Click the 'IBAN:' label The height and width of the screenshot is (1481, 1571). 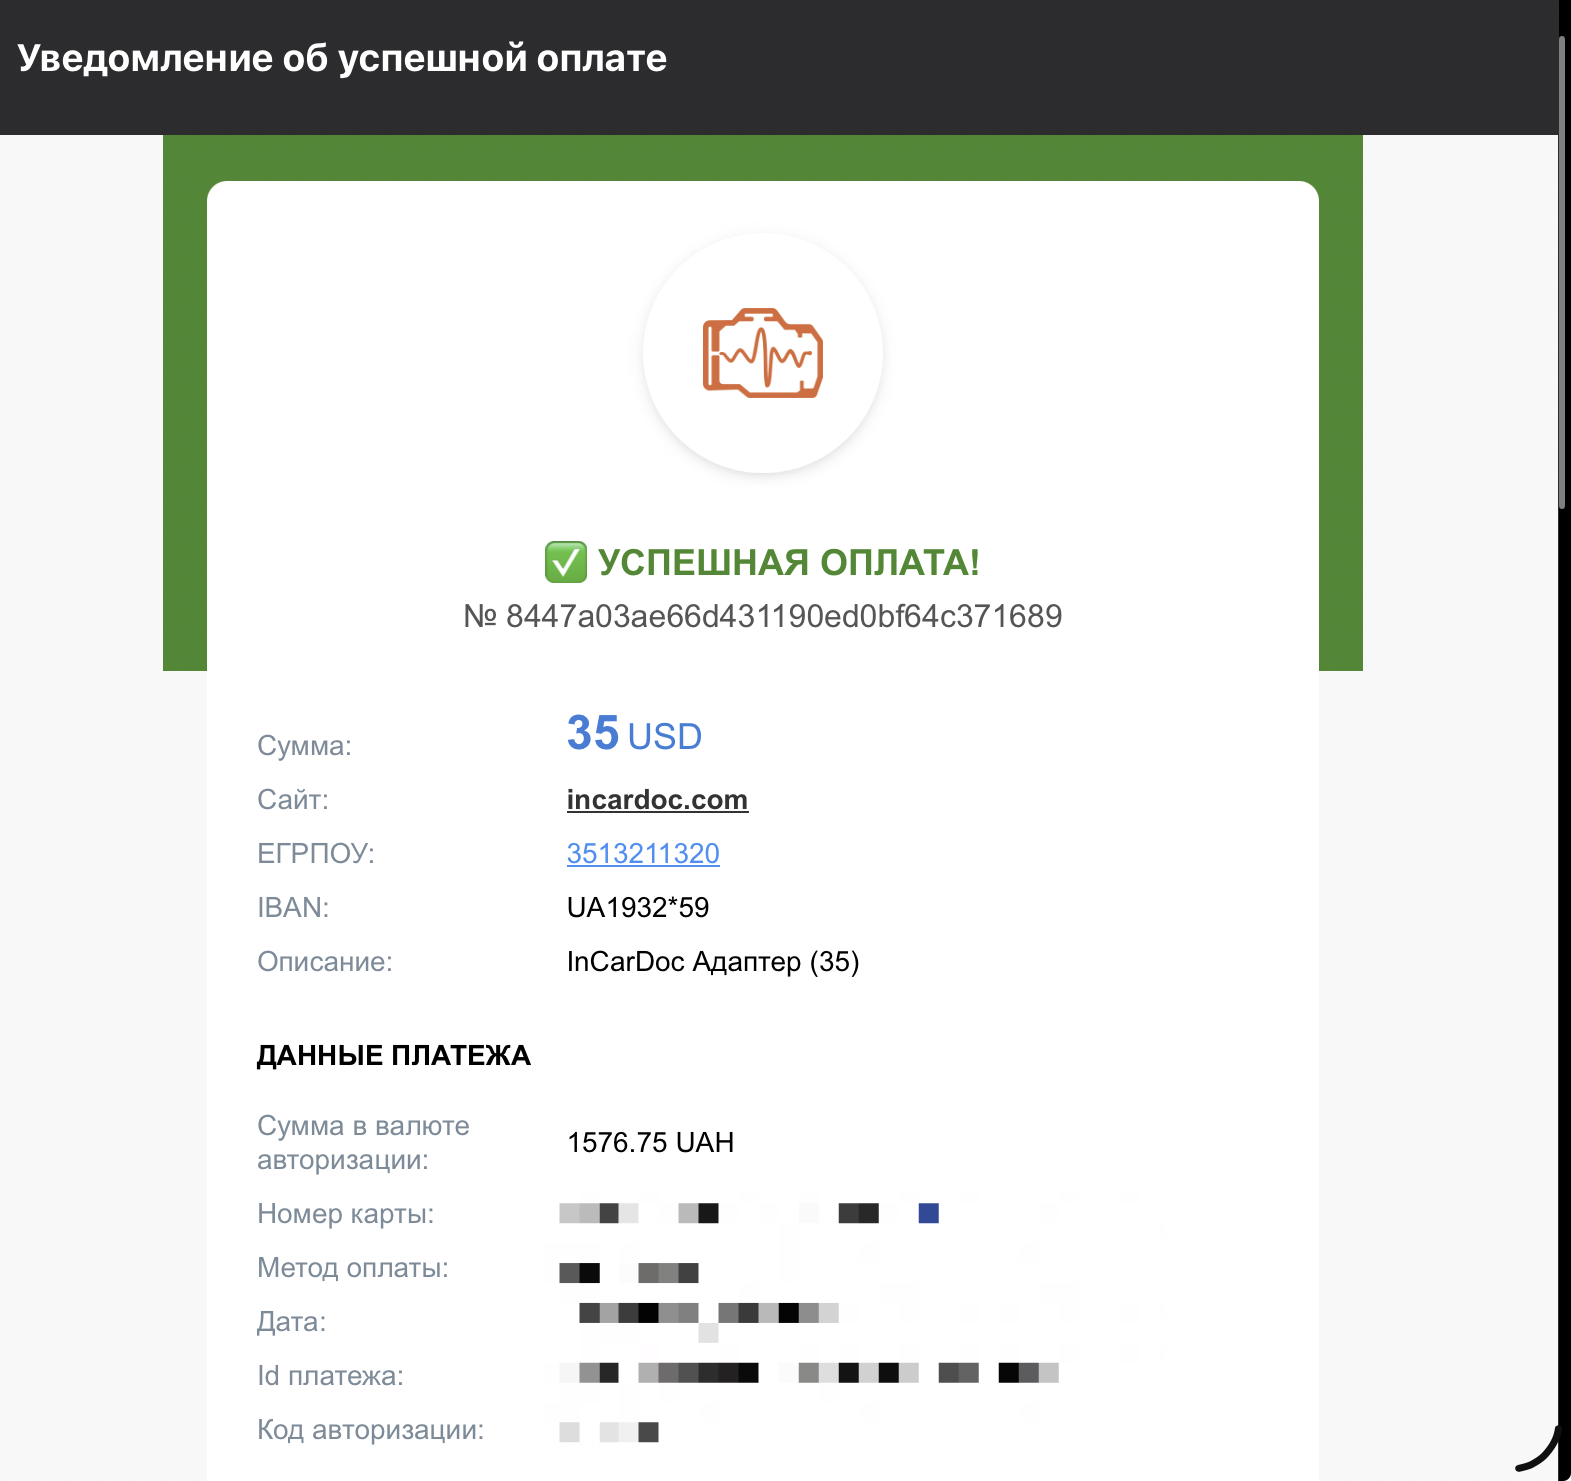(293, 908)
